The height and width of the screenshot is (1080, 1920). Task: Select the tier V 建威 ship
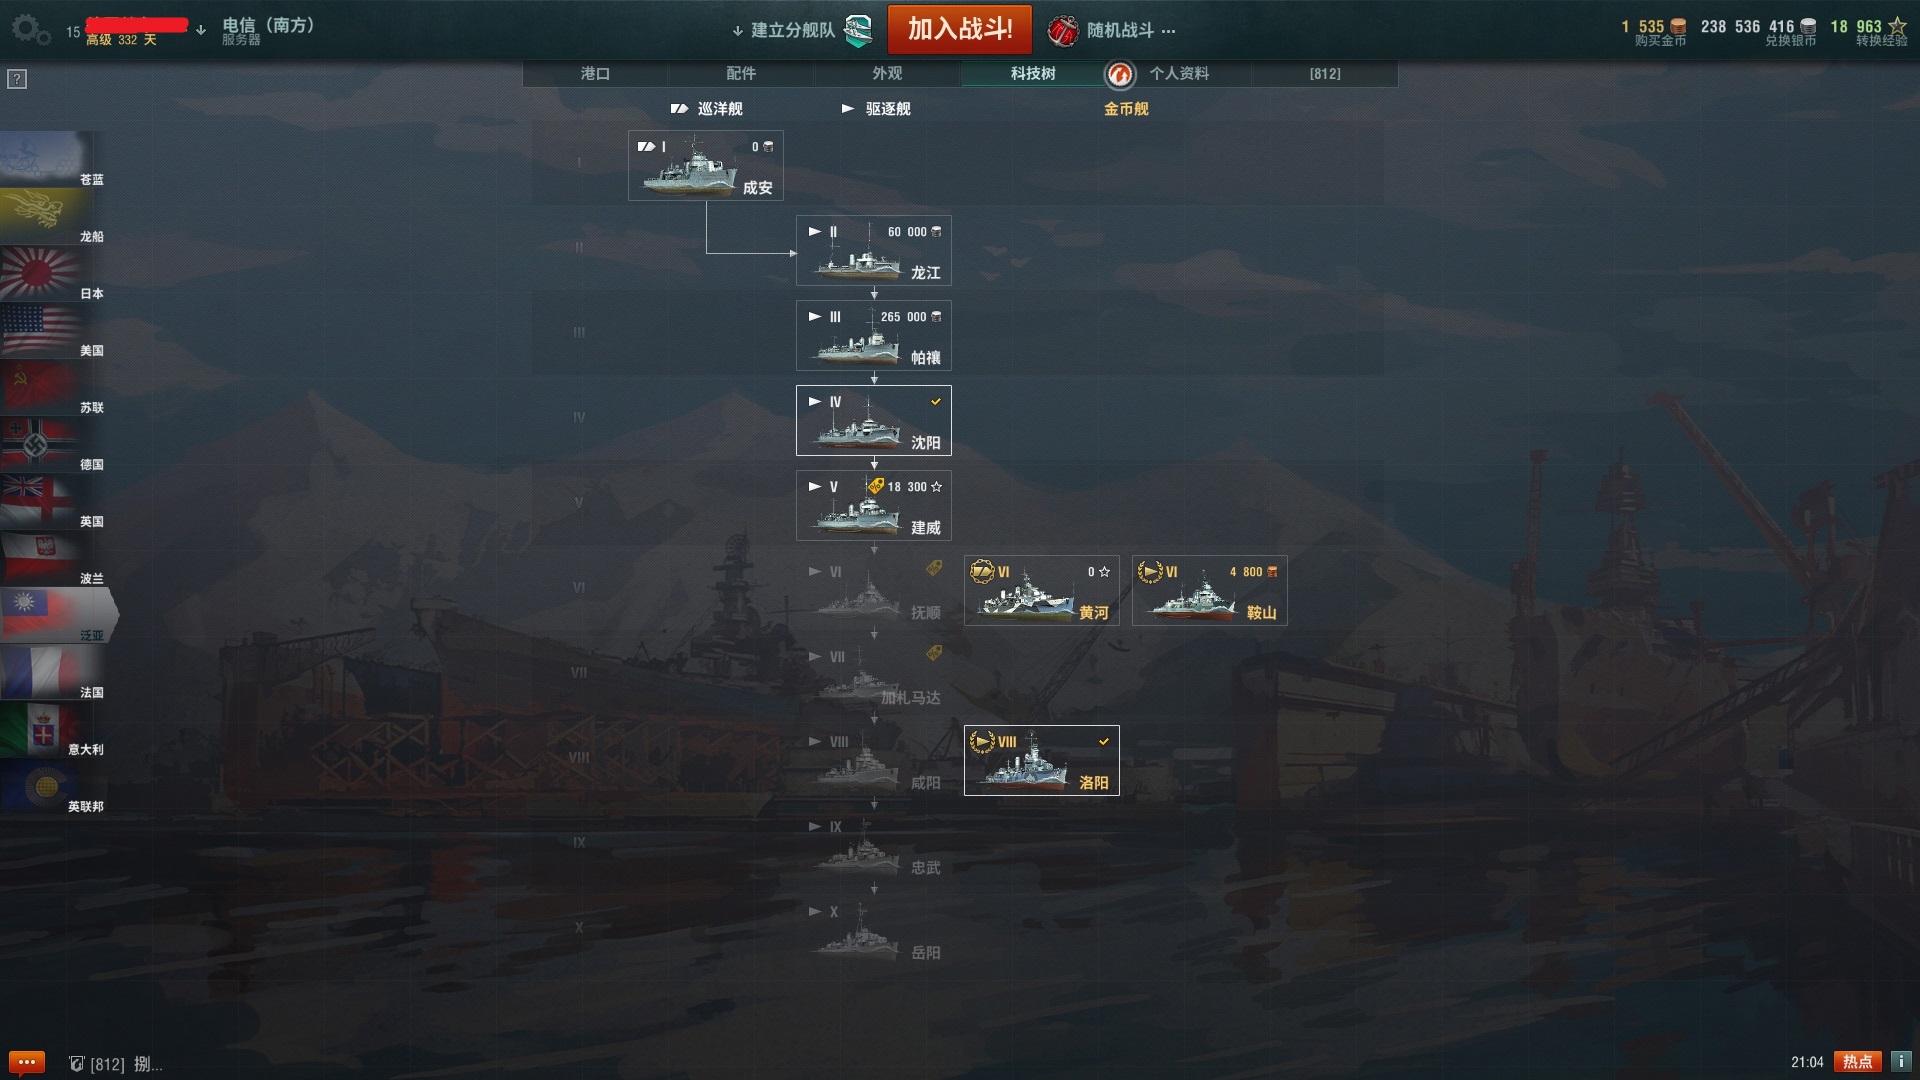pos(874,506)
